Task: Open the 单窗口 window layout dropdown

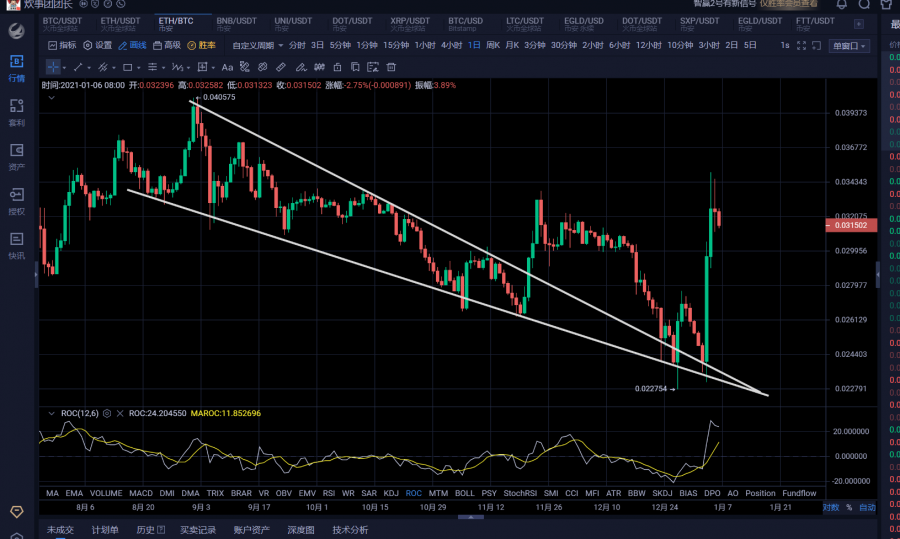Action: click(849, 46)
